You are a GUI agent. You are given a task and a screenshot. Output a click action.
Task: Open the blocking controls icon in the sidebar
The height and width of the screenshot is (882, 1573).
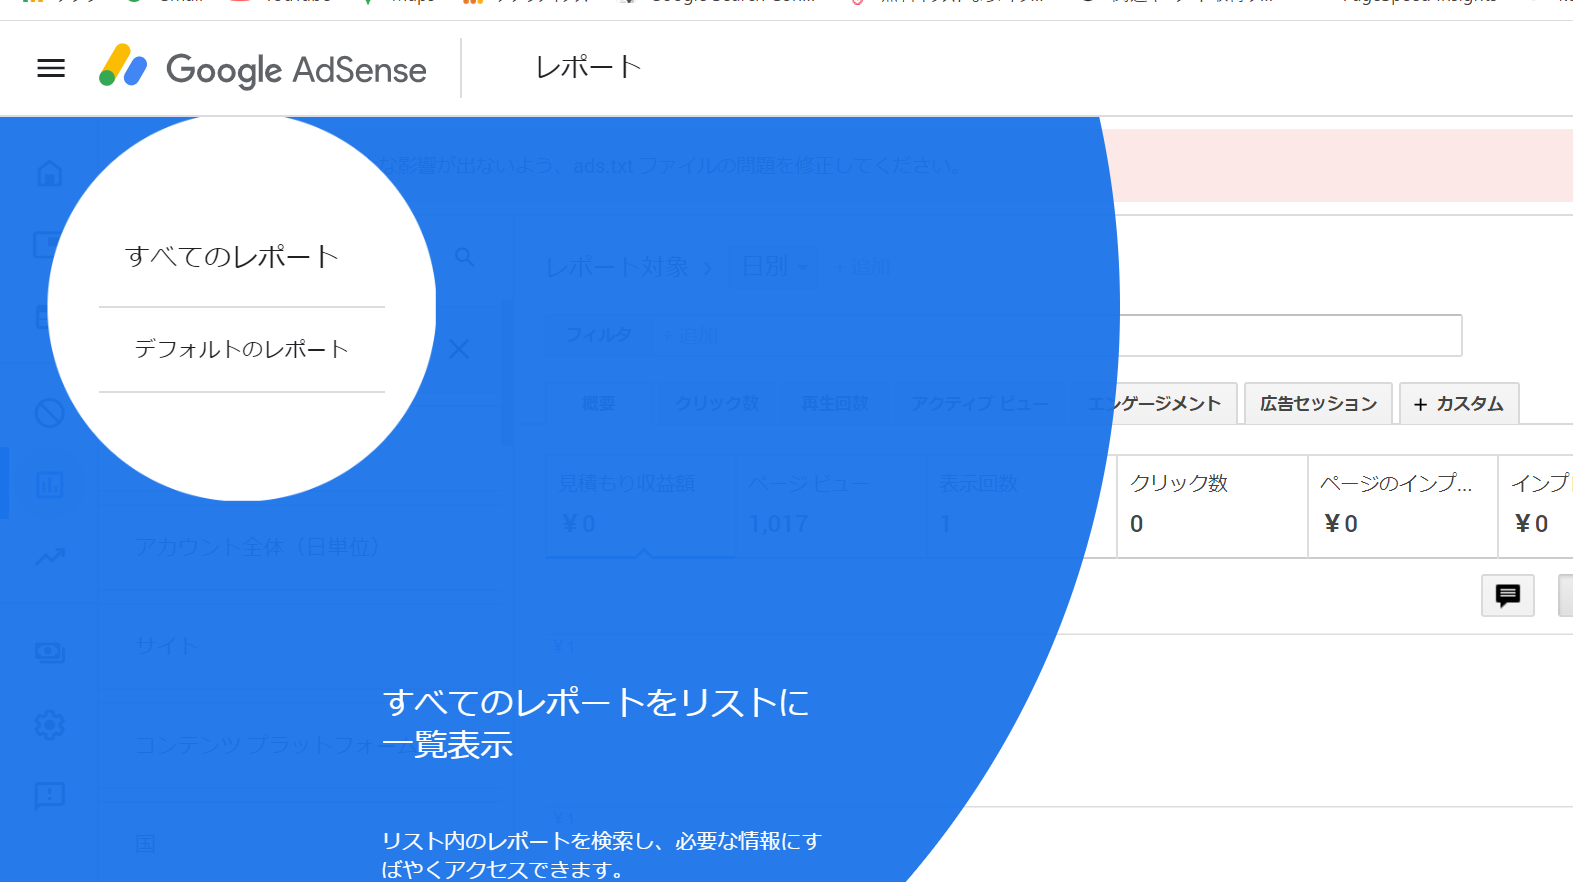(49, 412)
